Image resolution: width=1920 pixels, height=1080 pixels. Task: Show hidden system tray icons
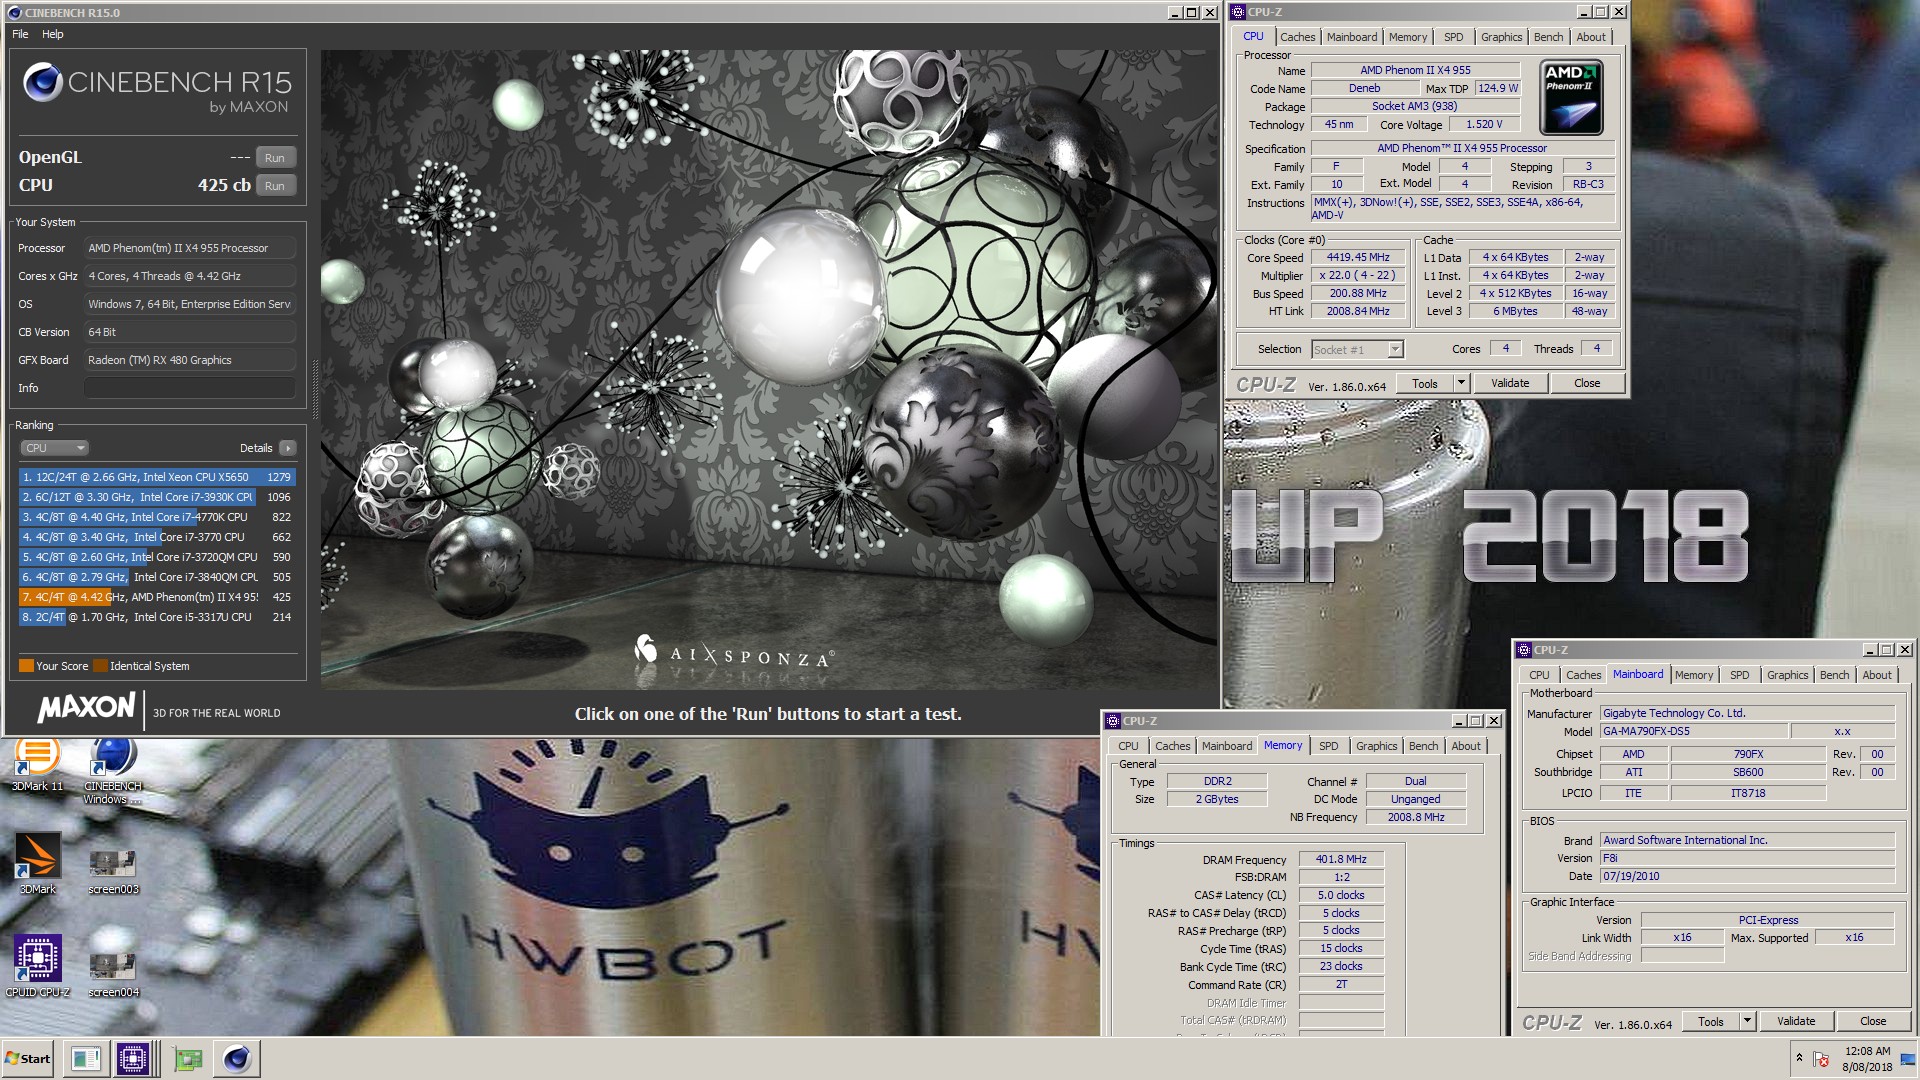[1799, 1058]
